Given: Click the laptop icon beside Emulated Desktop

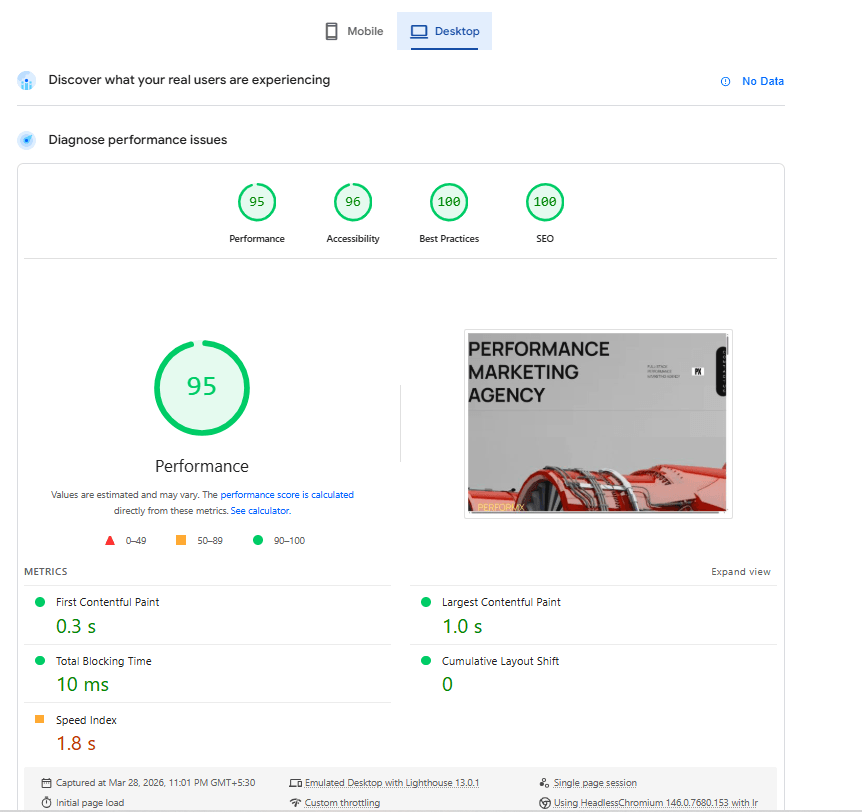Looking at the screenshot, I should (295, 782).
